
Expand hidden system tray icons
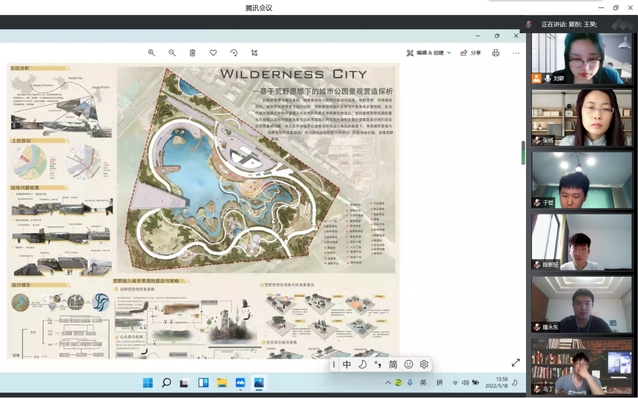[388, 383]
